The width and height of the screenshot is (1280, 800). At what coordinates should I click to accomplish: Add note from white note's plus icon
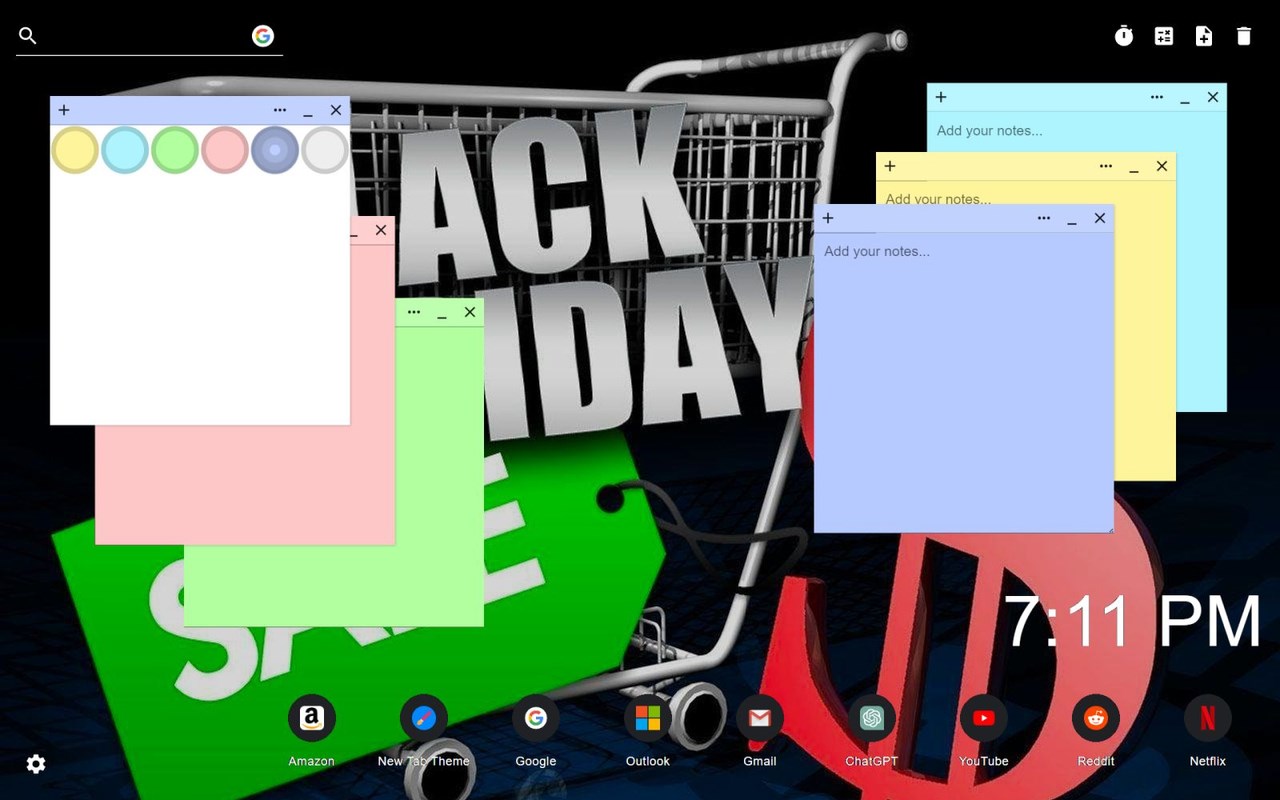(64, 110)
